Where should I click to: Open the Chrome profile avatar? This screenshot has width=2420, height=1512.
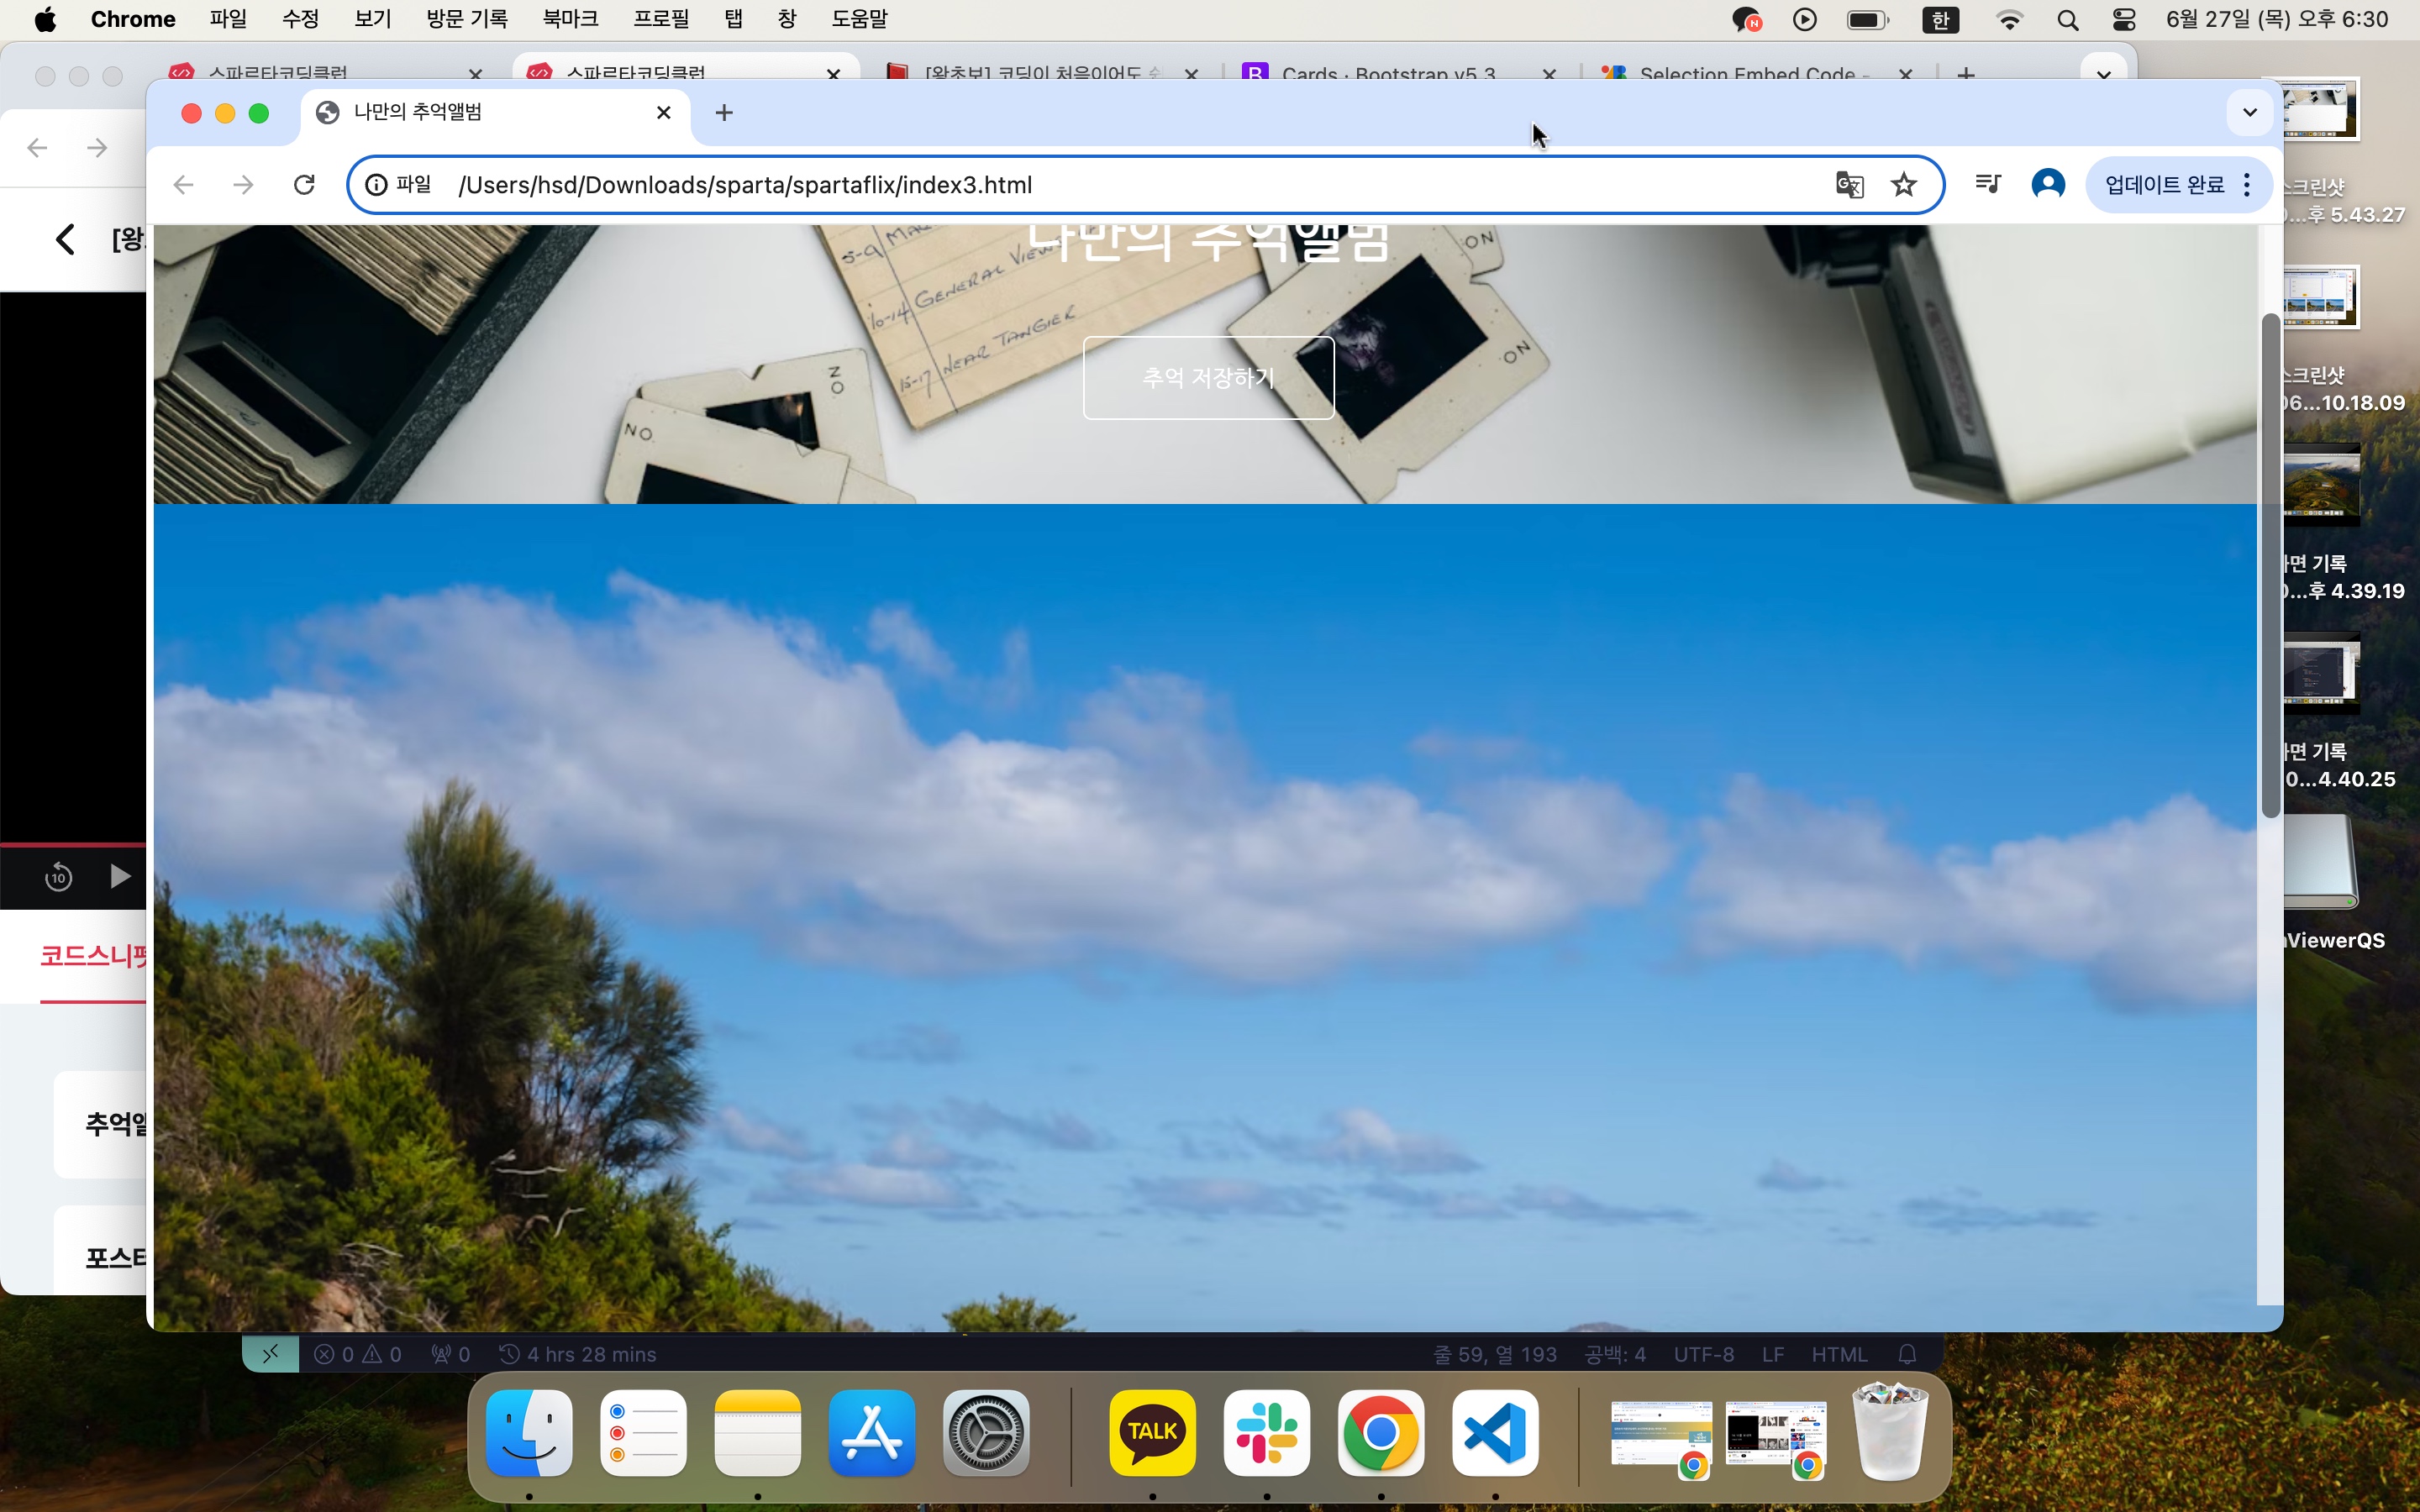[x=2048, y=184]
